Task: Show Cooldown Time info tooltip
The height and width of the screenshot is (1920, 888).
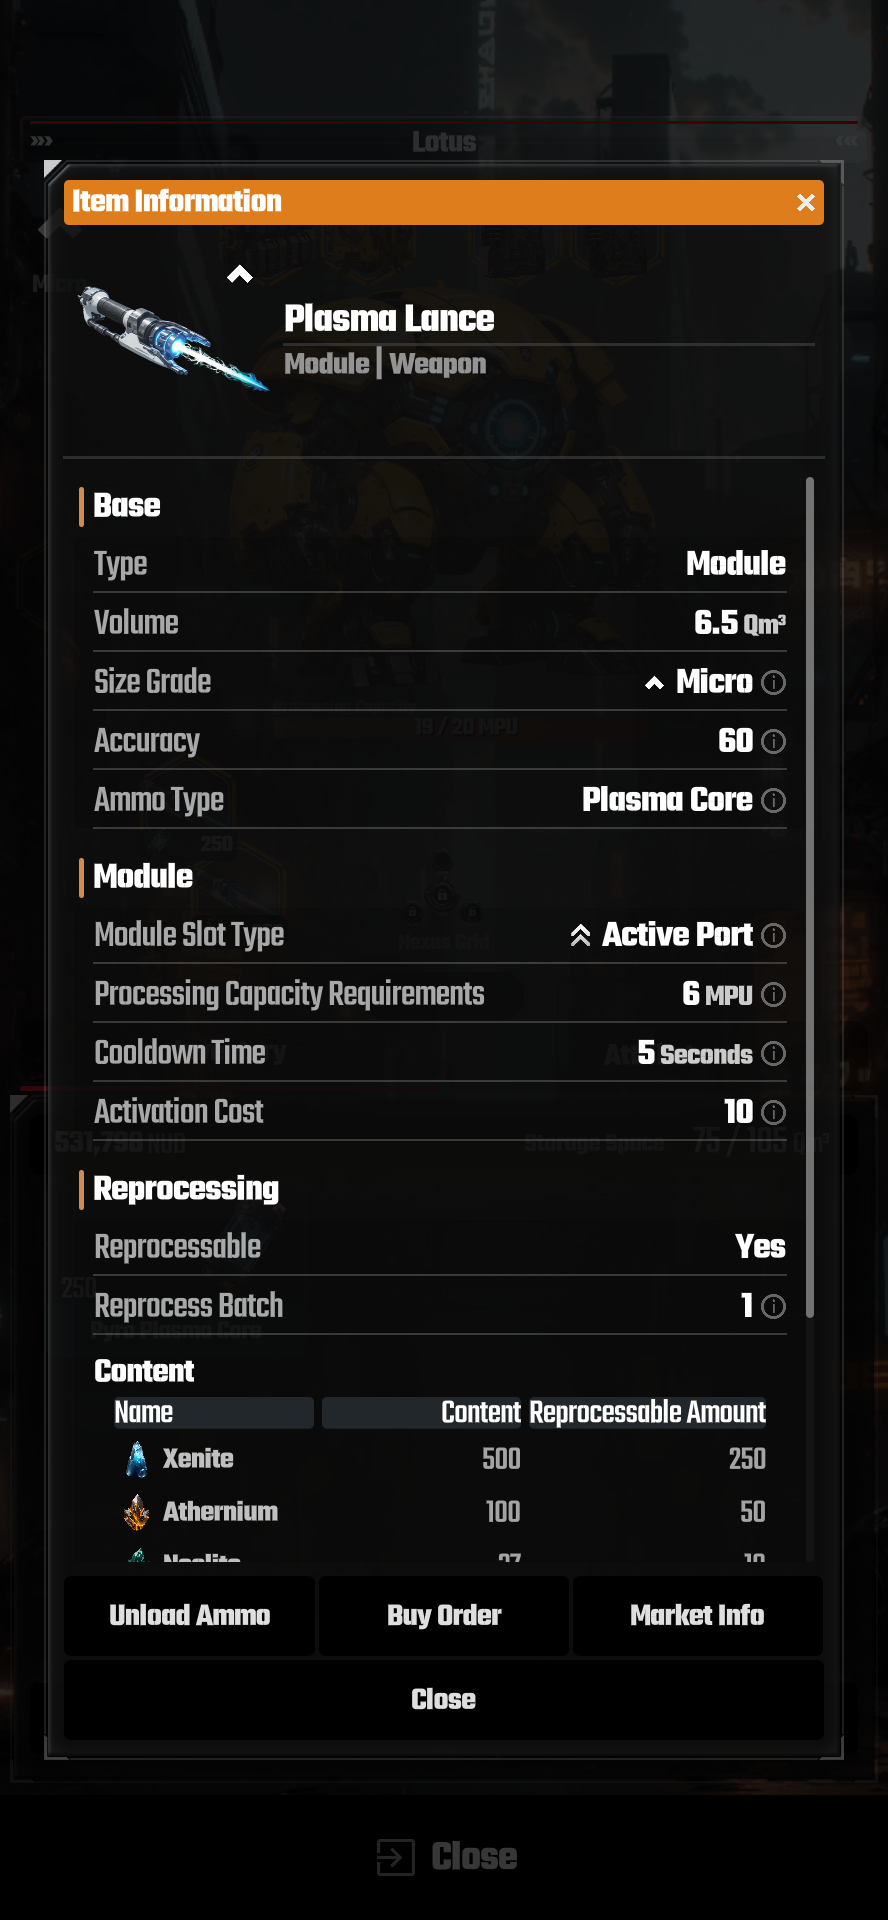Action: pos(773,1053)
